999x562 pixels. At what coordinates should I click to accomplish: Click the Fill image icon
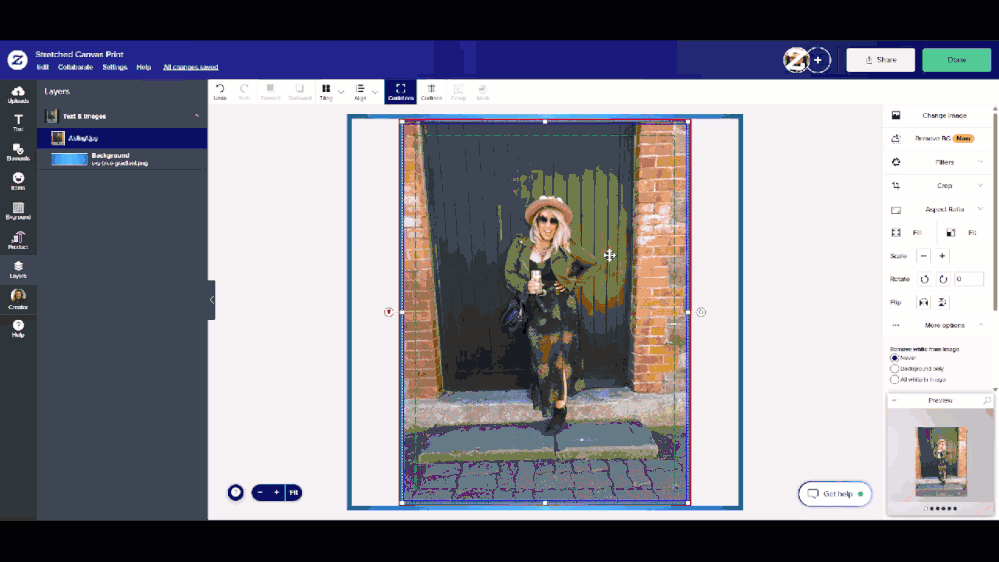pos(896,233)
